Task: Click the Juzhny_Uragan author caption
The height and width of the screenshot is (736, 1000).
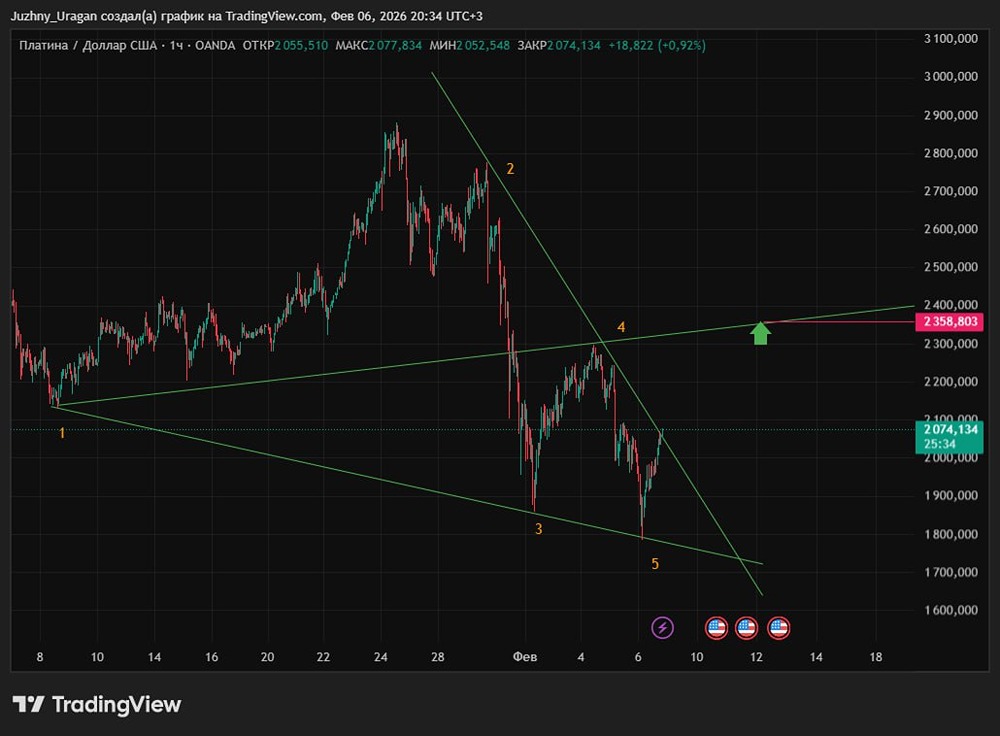Action: point(54,16)
